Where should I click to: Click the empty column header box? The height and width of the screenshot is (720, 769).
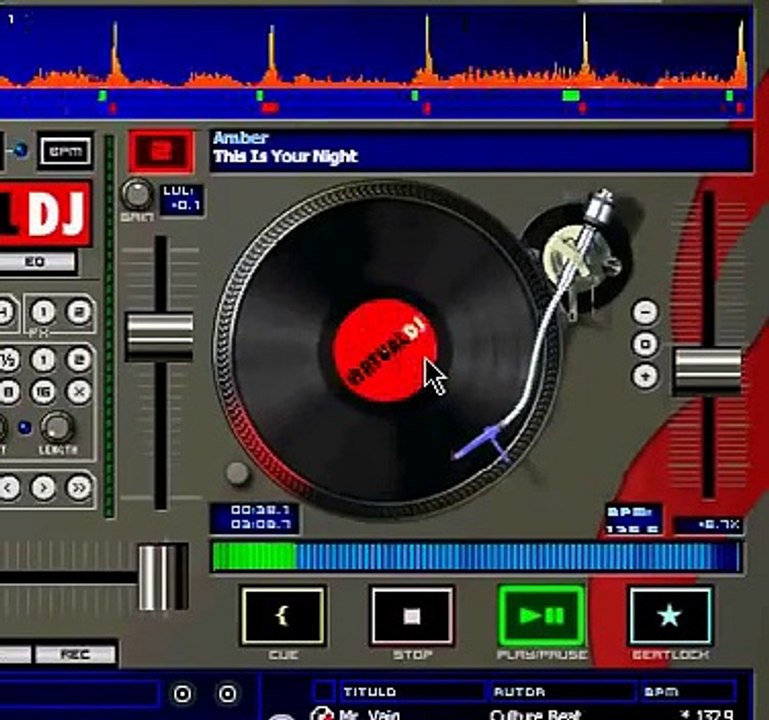[x=324, y=692]
